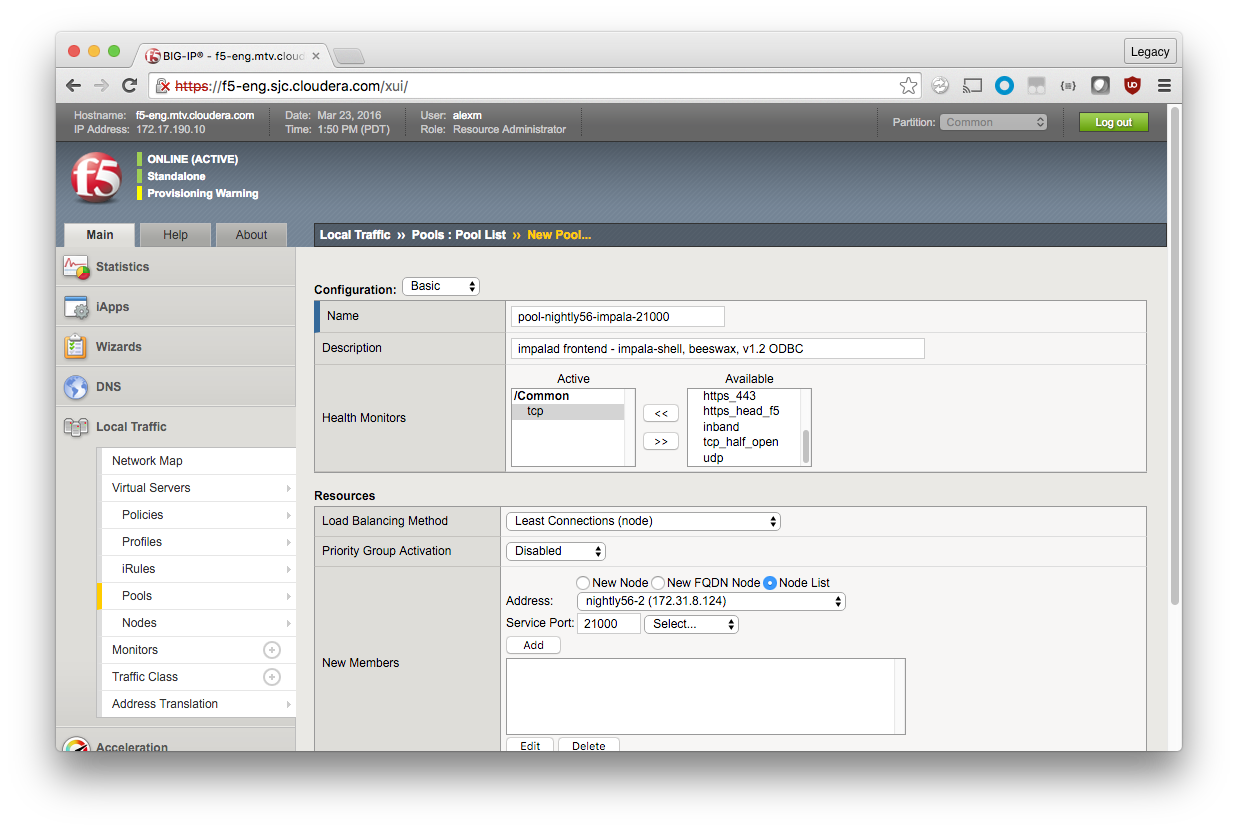
Task: Click the iApps icon in sidebar
Action: click(x=76, y=307)
